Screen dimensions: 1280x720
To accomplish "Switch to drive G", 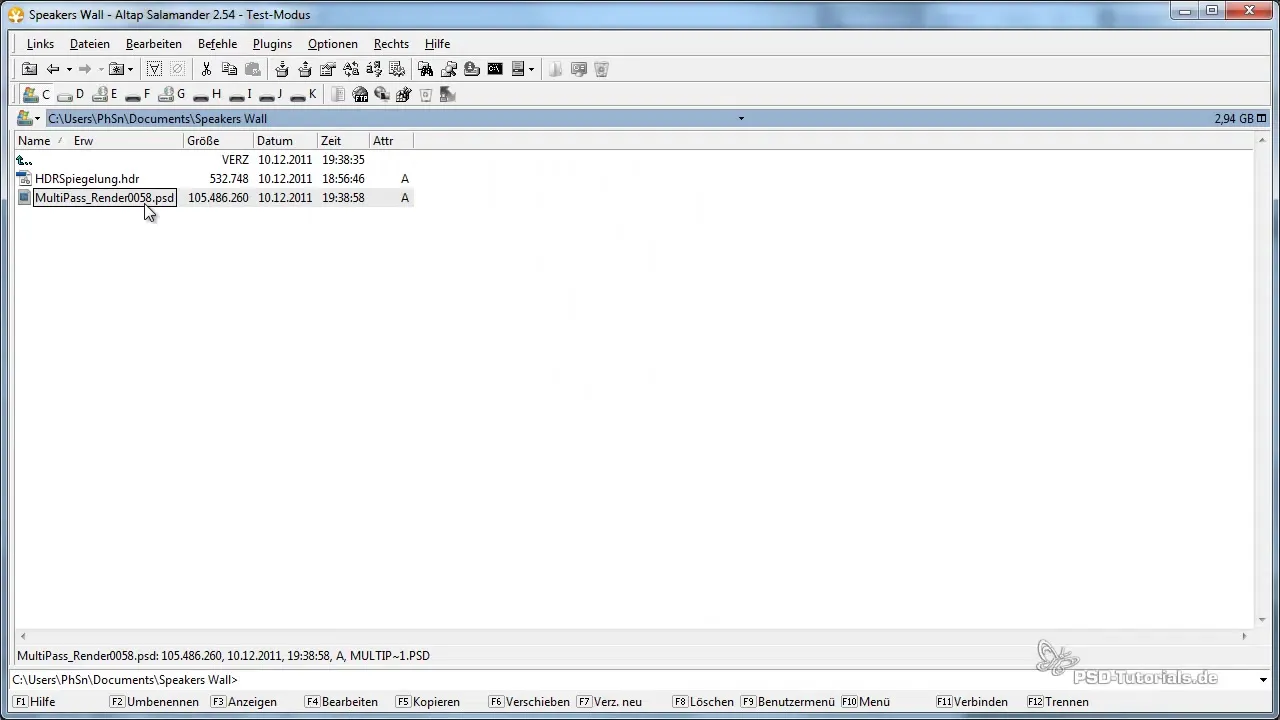I will point(172,94).
